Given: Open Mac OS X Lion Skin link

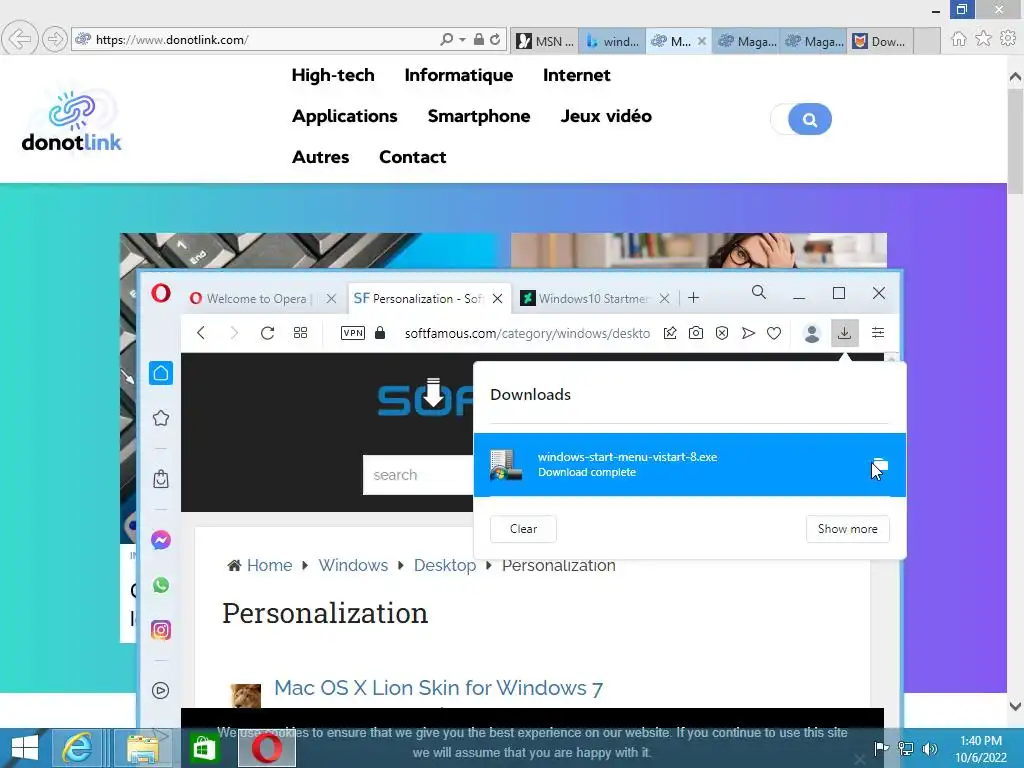Looking at the screenshot, I should pyautogui.click(x=438, y=688).
